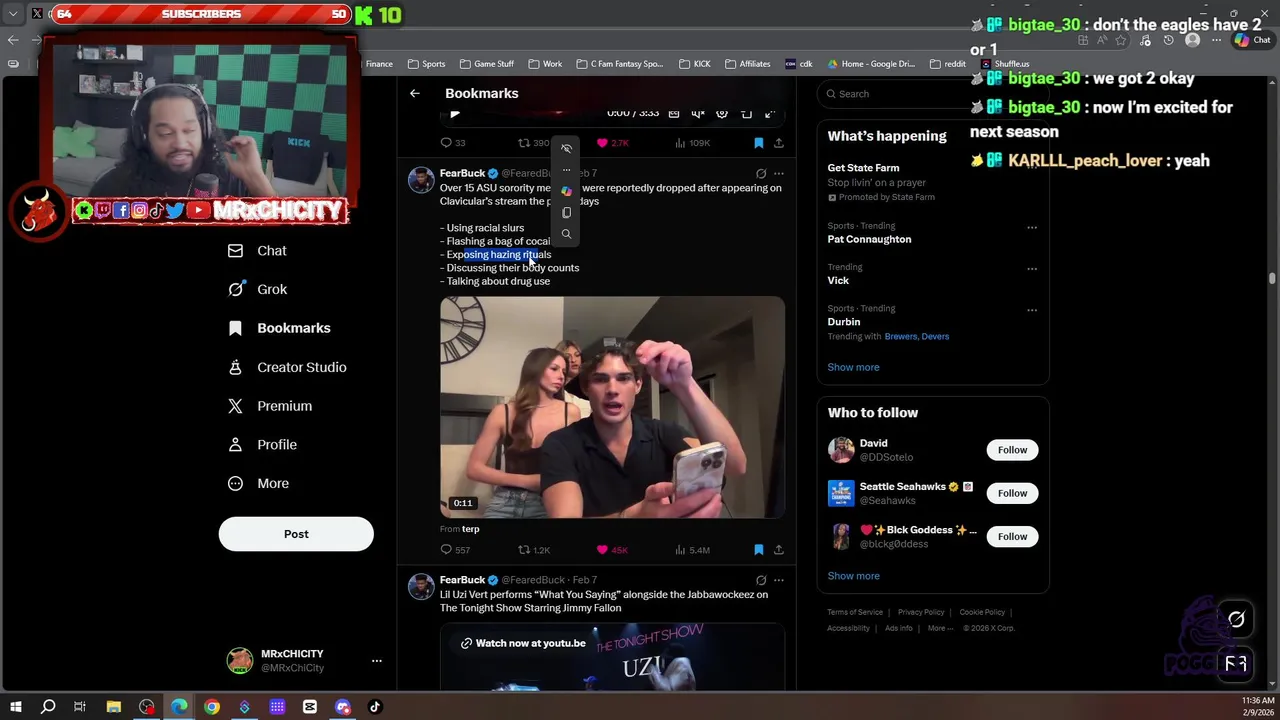Enter fullscreen on the top video
1280x720 pixels.
(770, 114)
